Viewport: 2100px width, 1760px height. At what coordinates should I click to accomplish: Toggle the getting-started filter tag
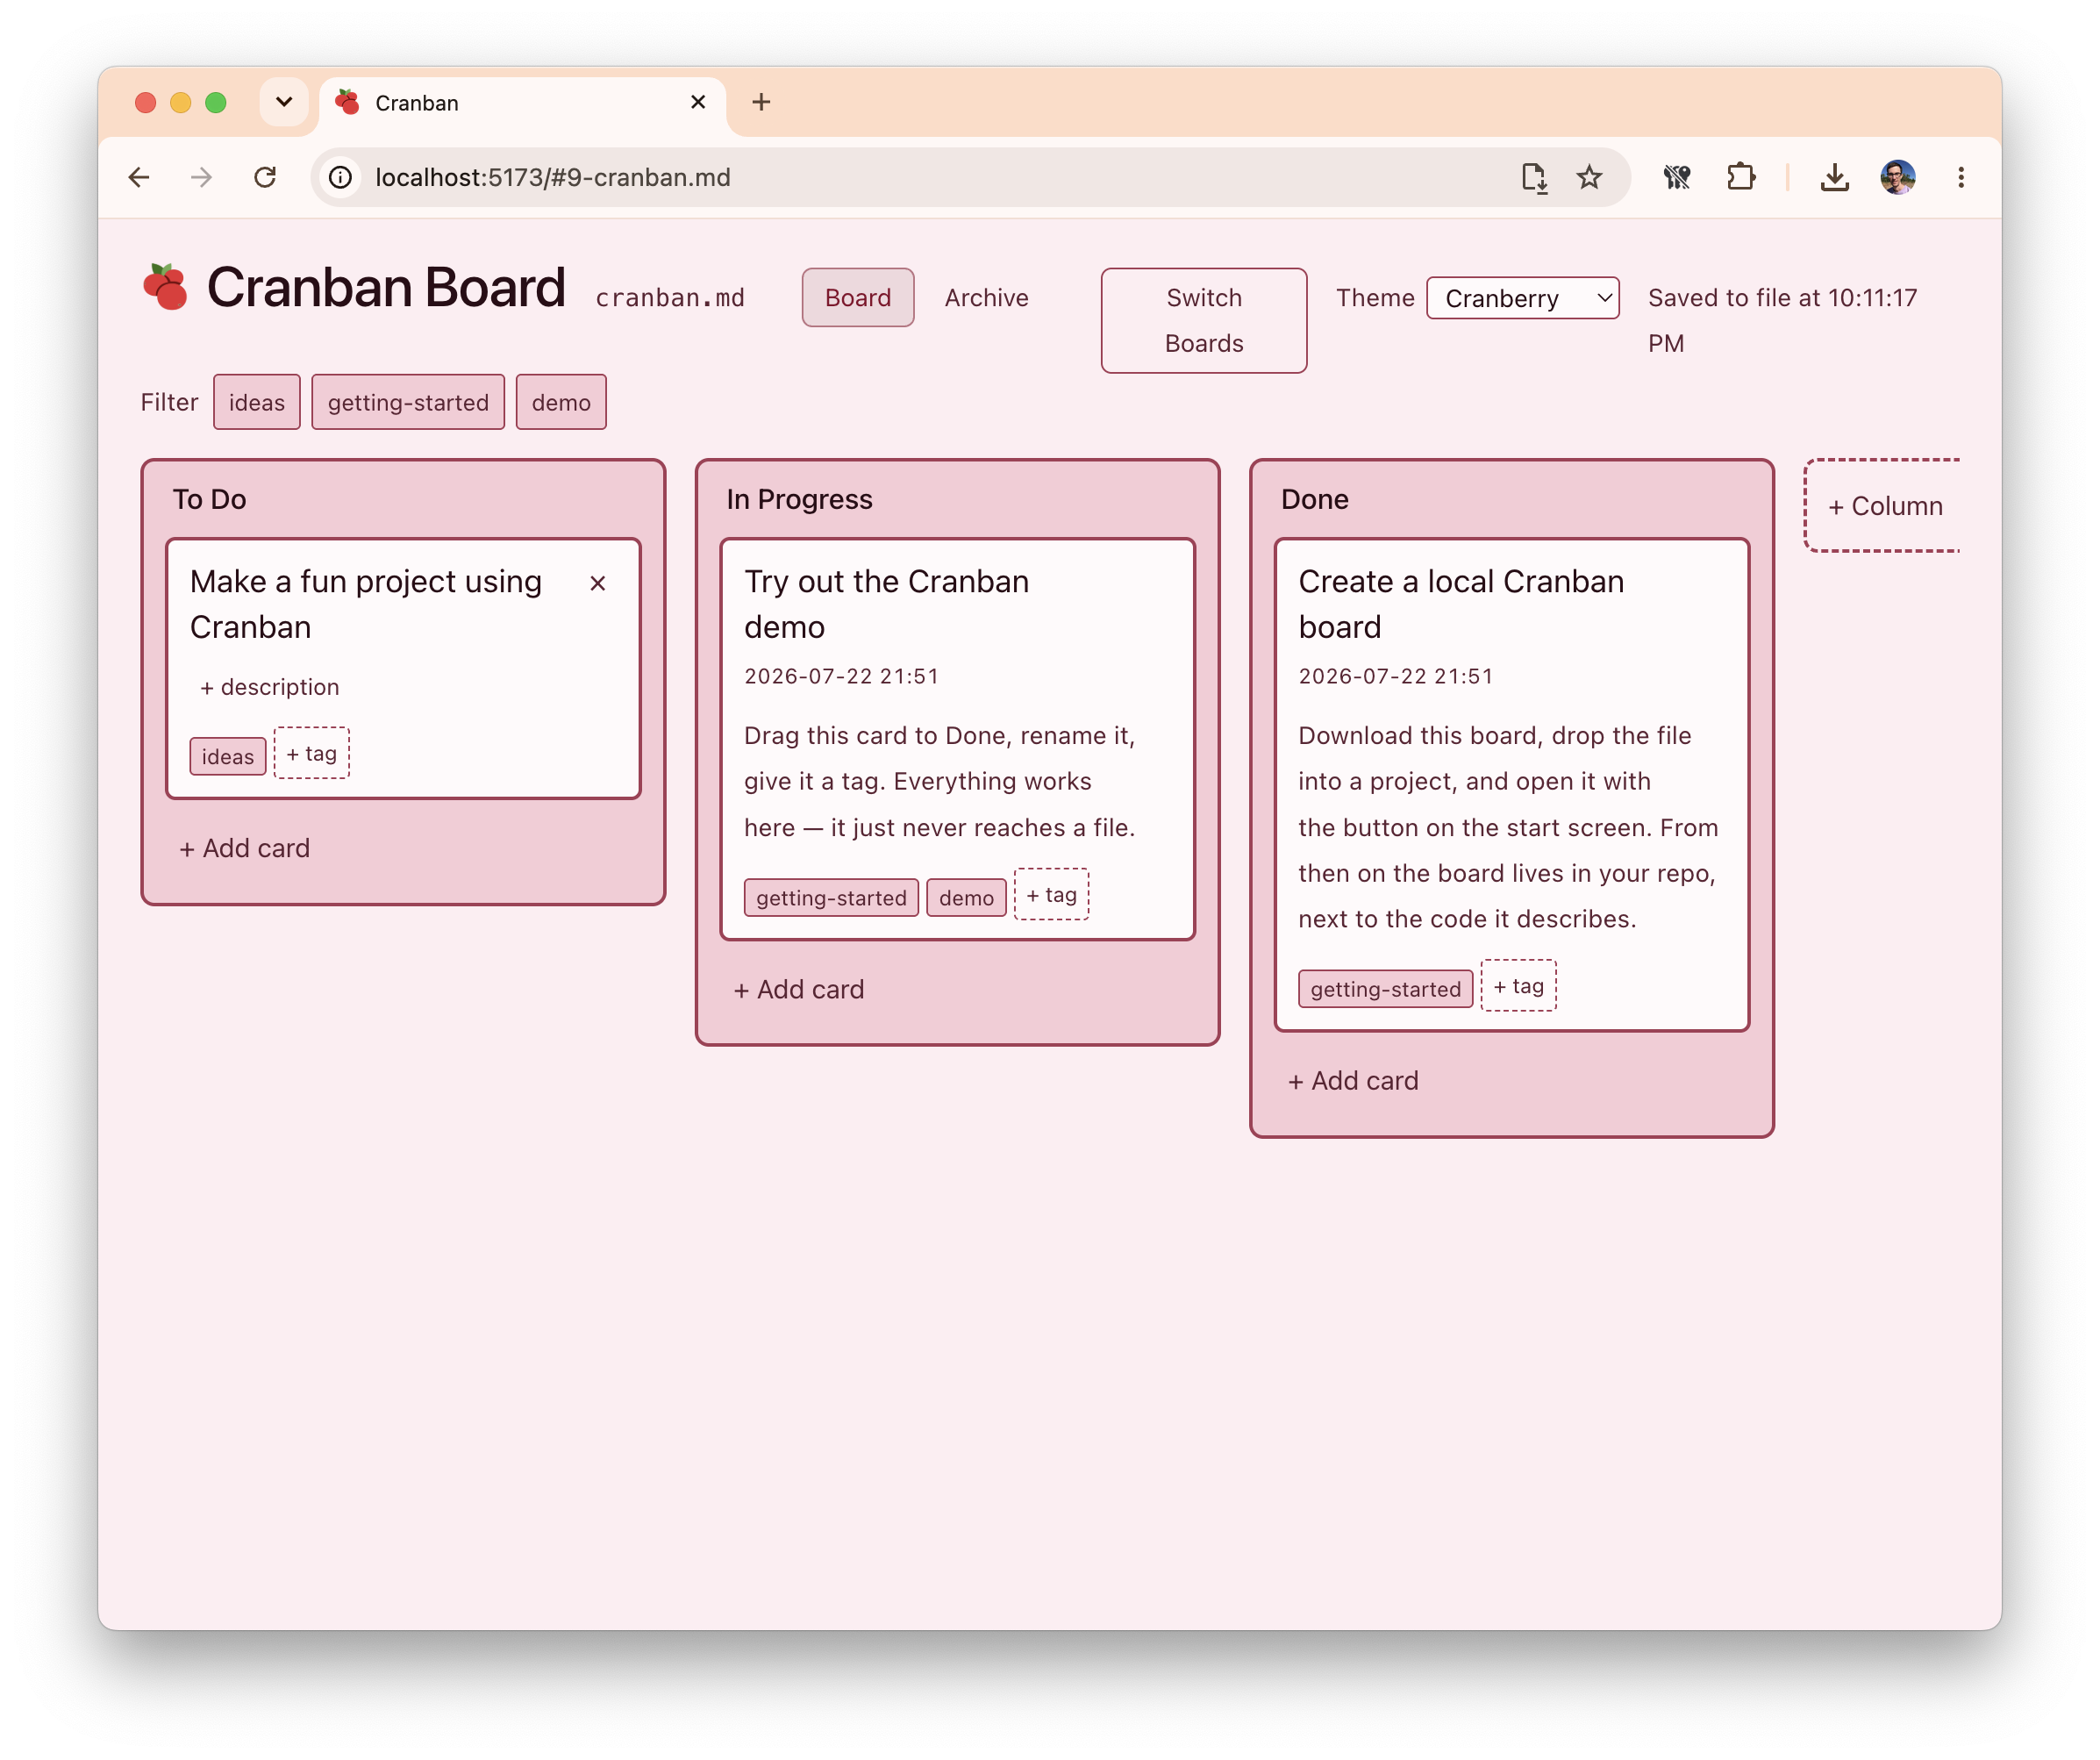408,402
